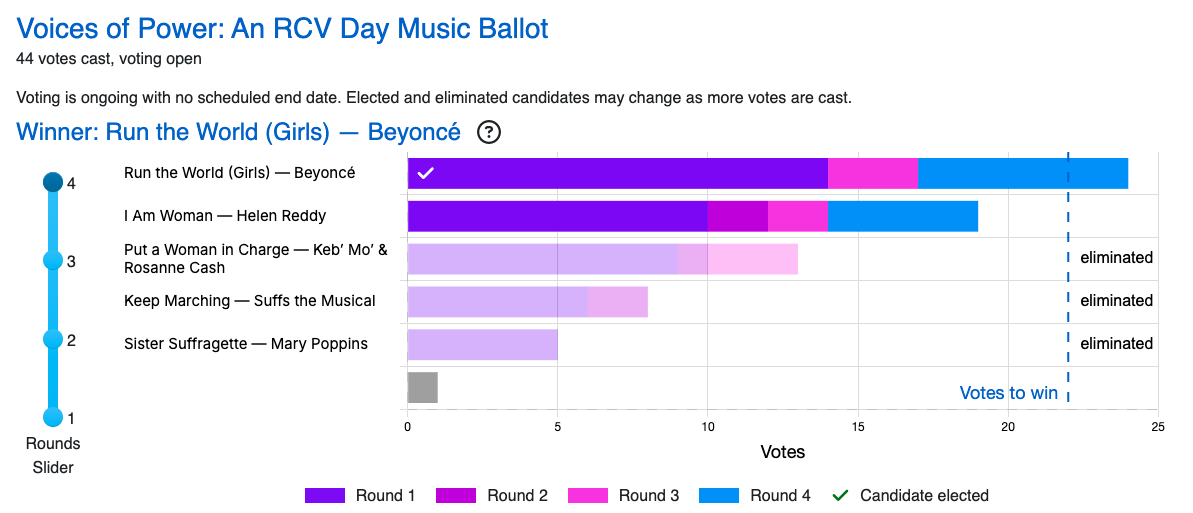The image size is (1193, 513).
Task: Click the Keep Marching candidate label
Action: (x=249, y=301)
